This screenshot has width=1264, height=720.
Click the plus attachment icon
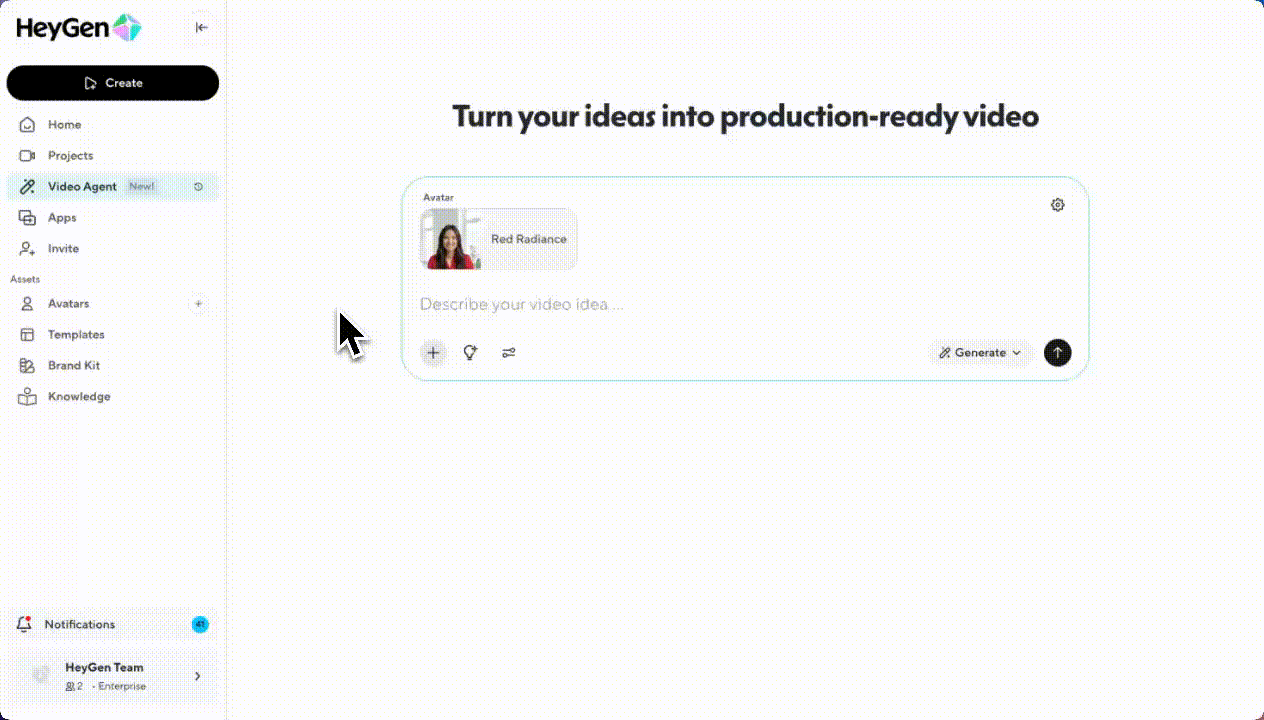tap(433, 353)
